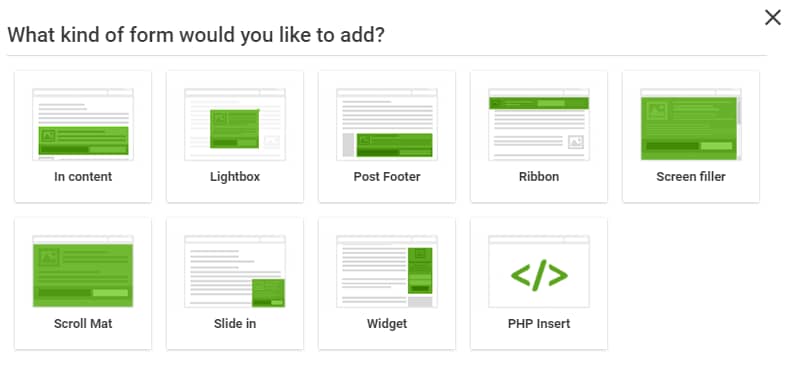Select the PHP Insert code brackets icon
Screen dimensions: 785x368
coord(539,275)
